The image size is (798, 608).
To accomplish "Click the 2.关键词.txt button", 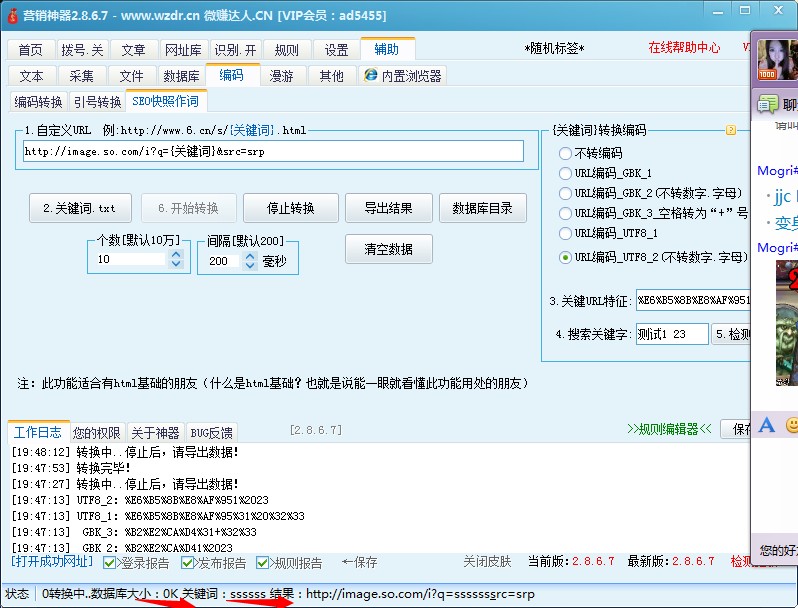I will 80,208.
